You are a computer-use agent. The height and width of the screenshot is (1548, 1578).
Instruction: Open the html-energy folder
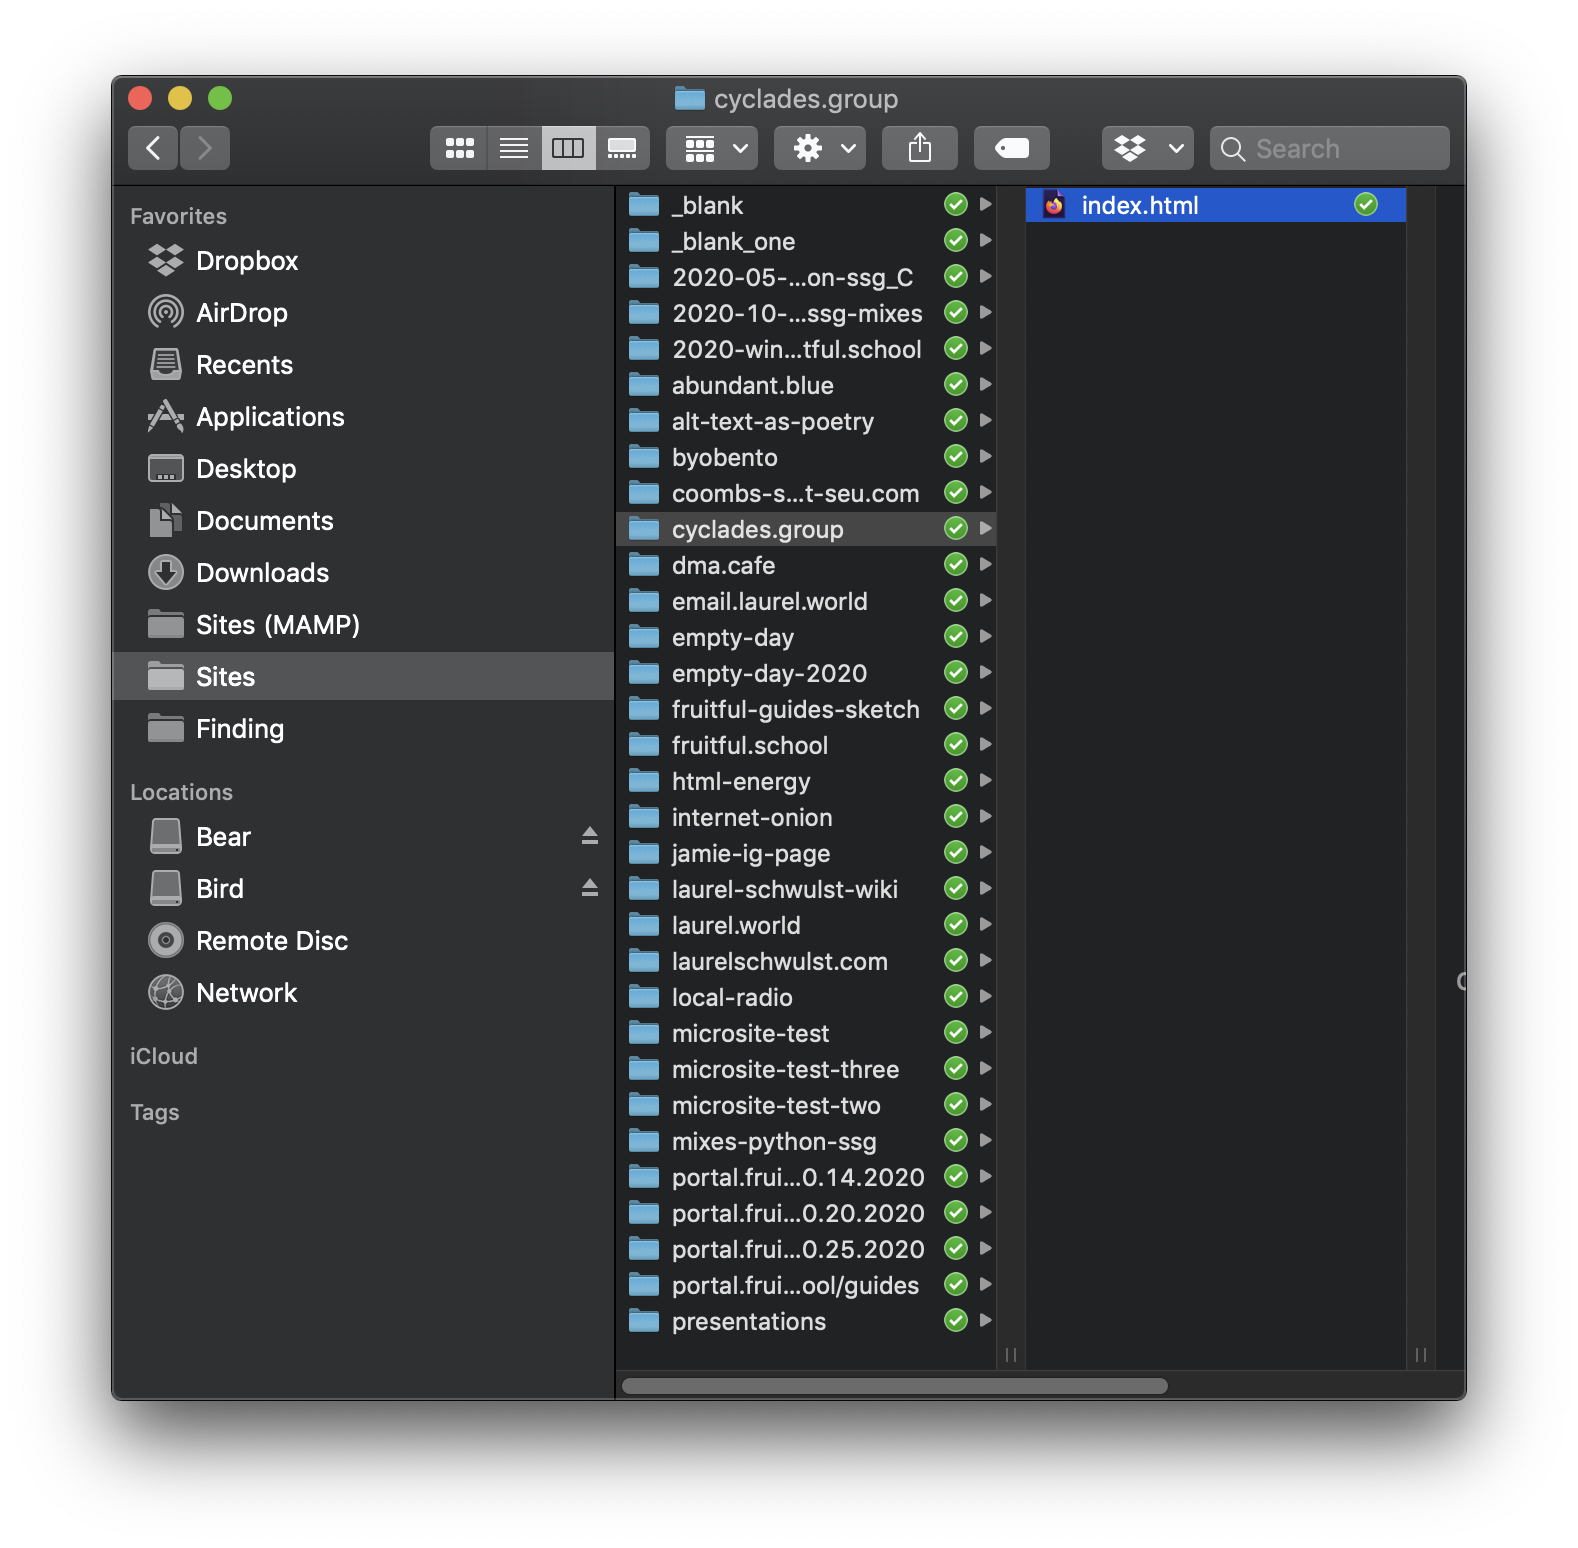740,782
